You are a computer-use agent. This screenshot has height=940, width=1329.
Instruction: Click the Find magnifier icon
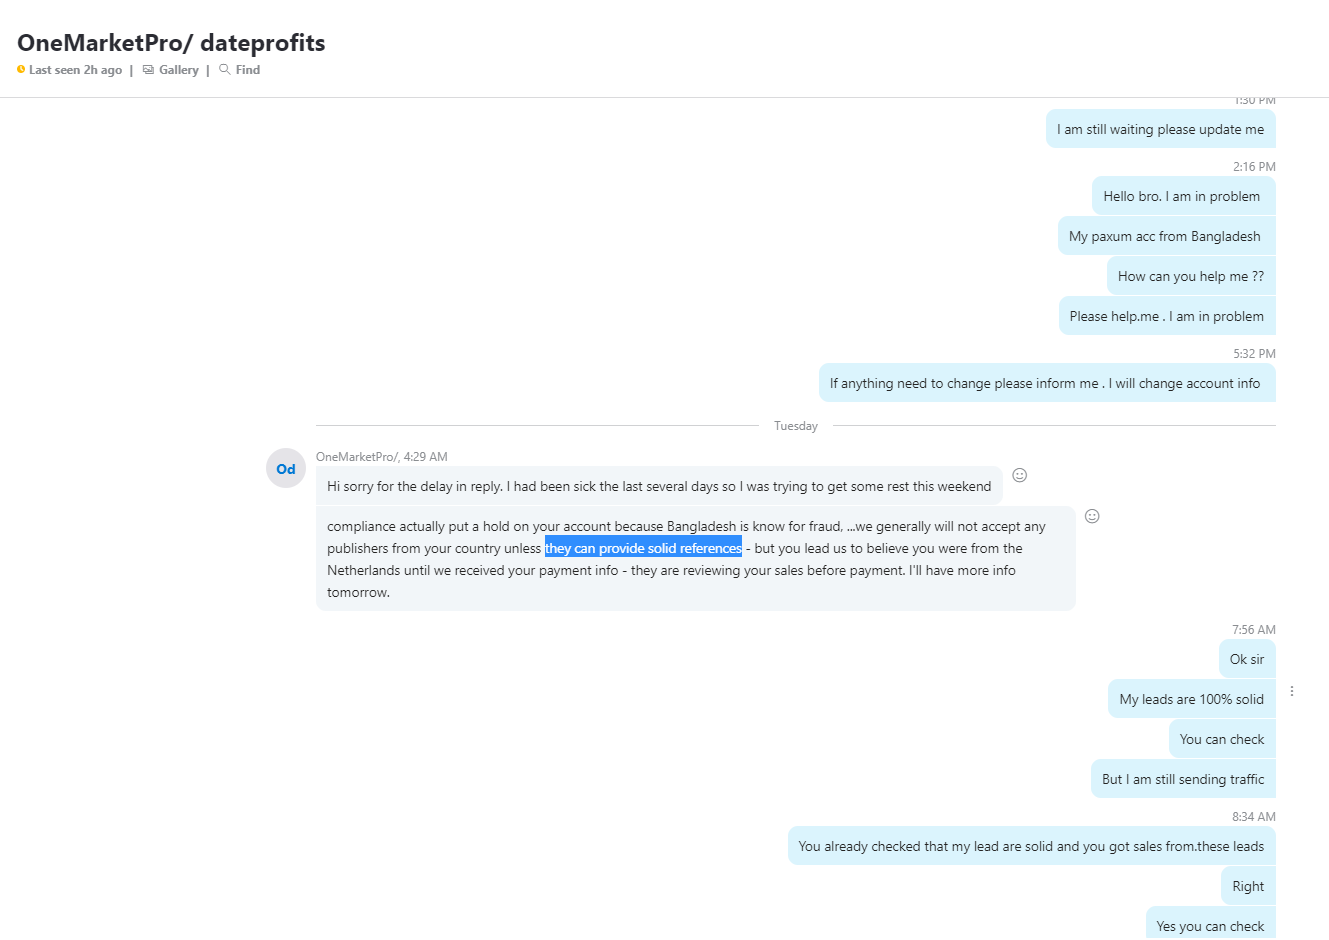pos(225,69)
